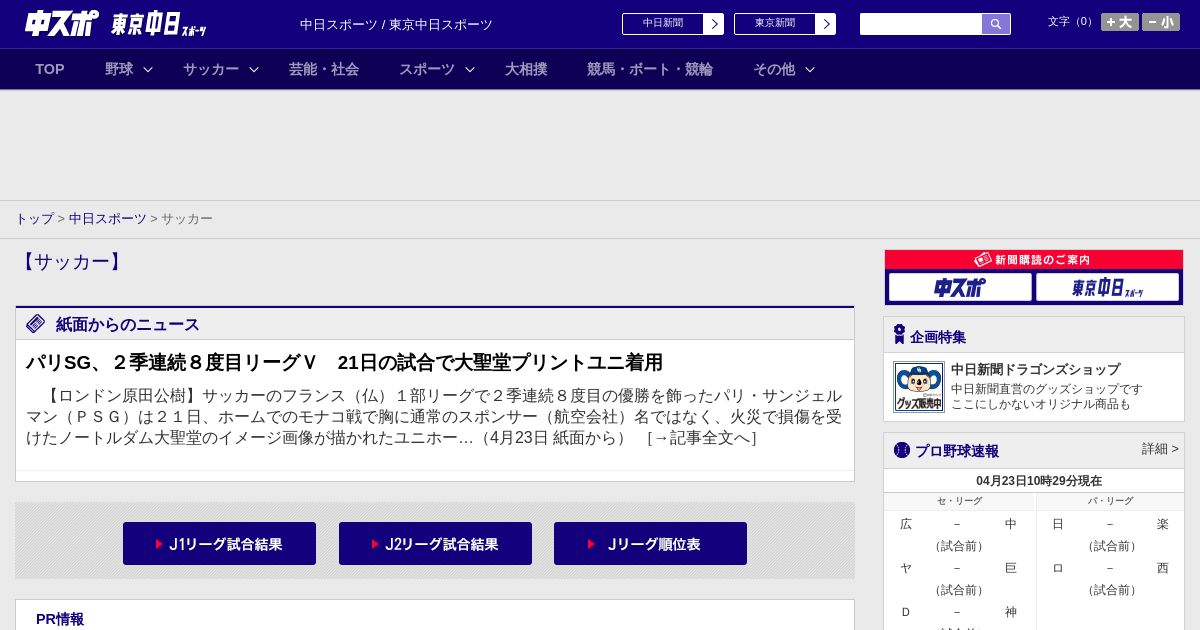Open サッカー menu
Viewport: 1200px width, 630px height.
pyautogui.click(x=211, y=69)
